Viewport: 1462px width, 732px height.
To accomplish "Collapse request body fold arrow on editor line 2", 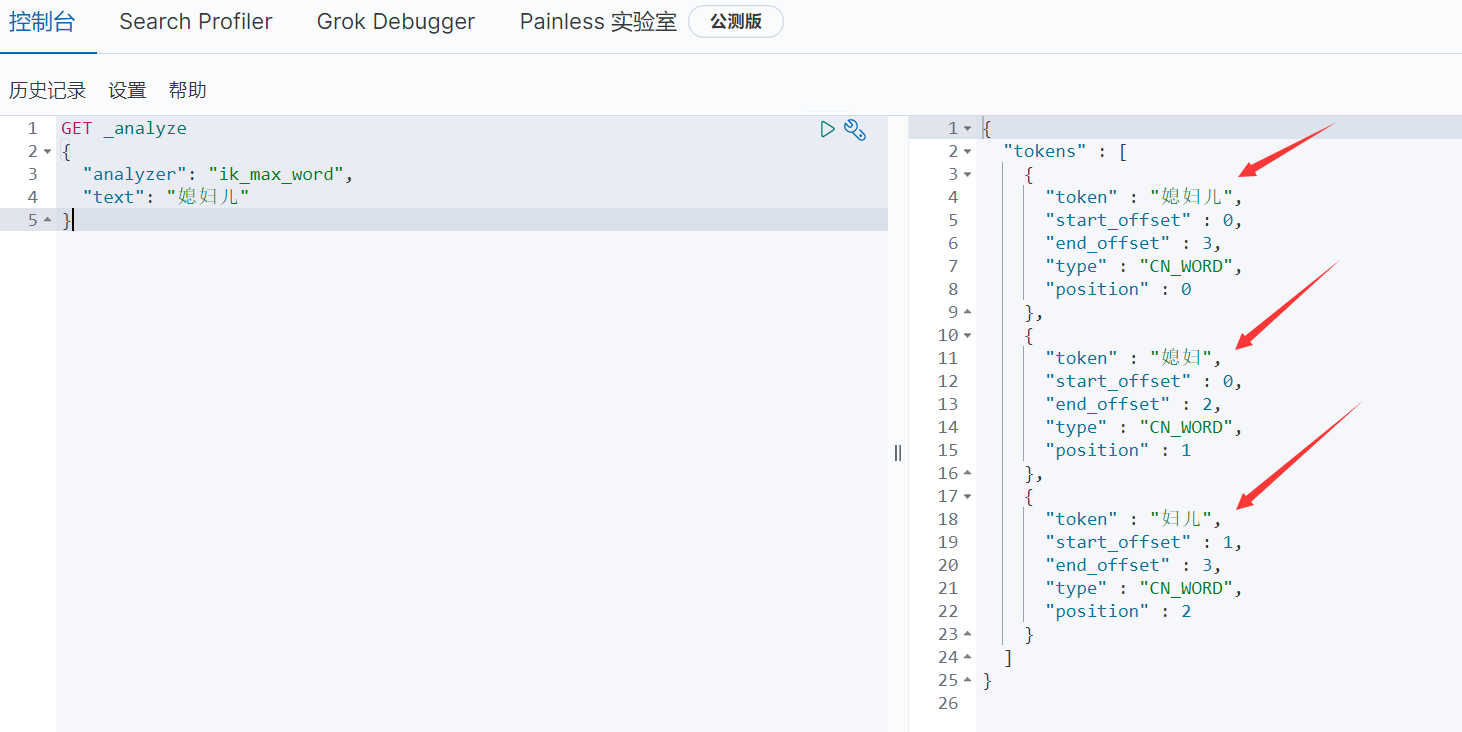I will tap(47, 152).
